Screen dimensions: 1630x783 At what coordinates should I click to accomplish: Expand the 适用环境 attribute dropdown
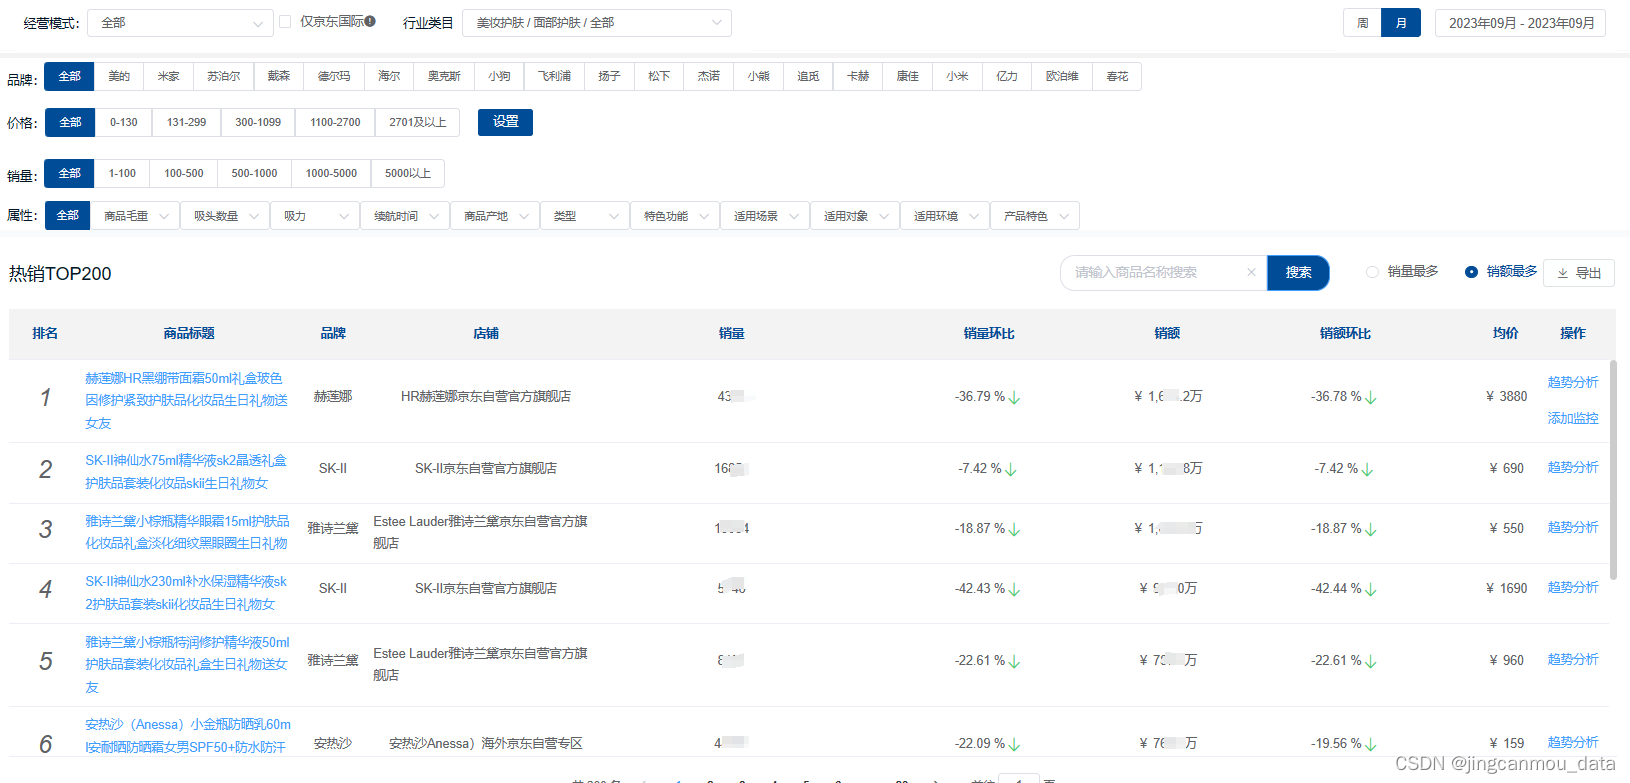tap(945, 216)
